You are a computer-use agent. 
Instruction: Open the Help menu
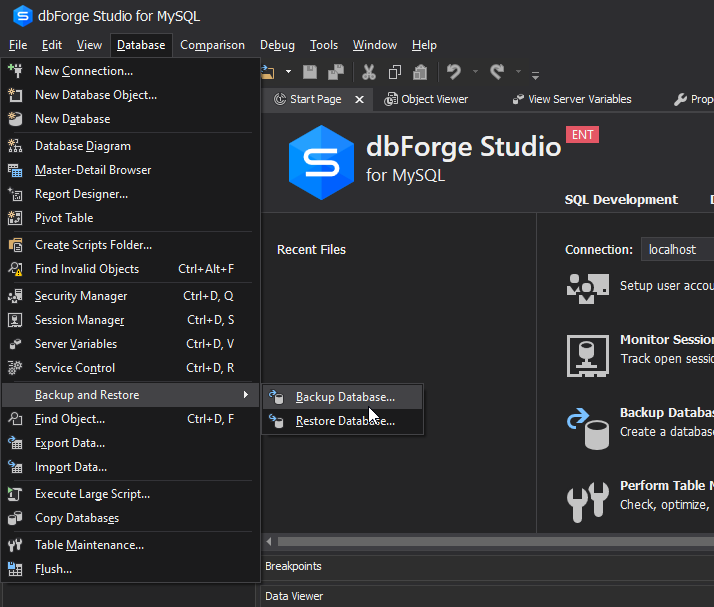[x=424, y=45]
